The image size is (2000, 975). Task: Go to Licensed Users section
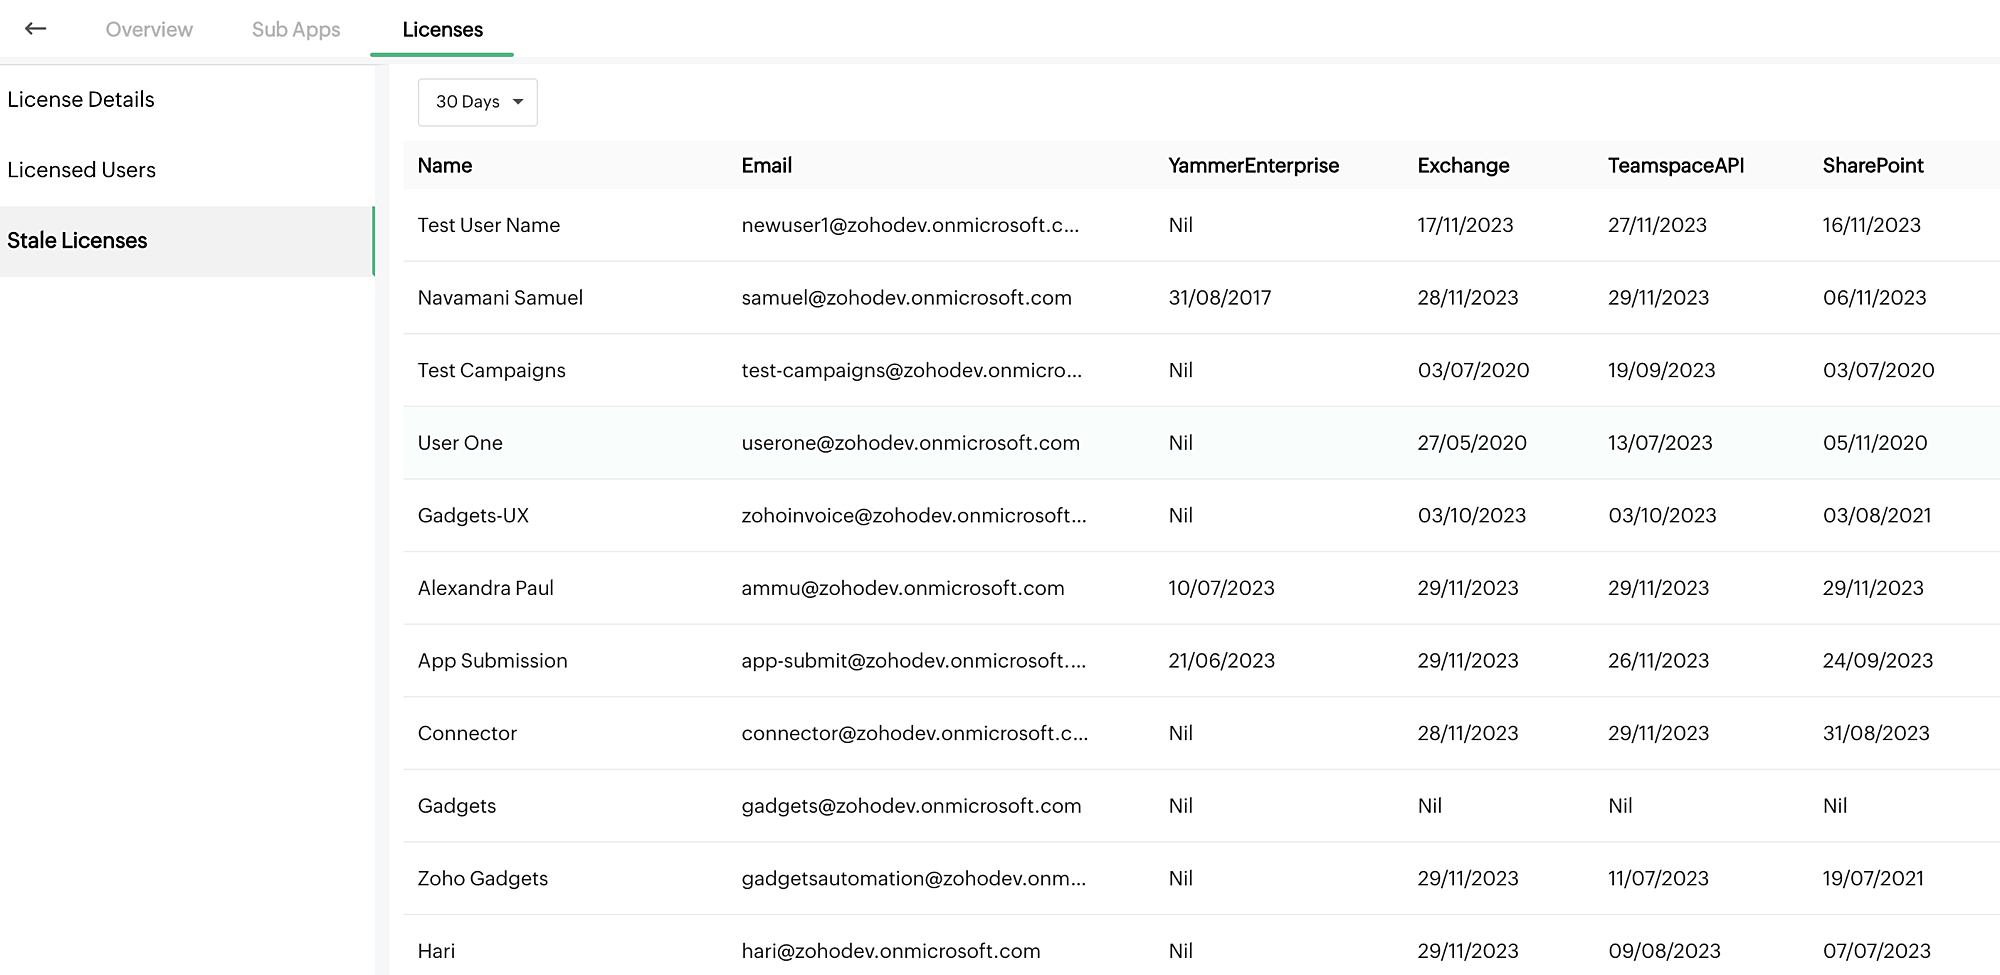tap(82, 170)
